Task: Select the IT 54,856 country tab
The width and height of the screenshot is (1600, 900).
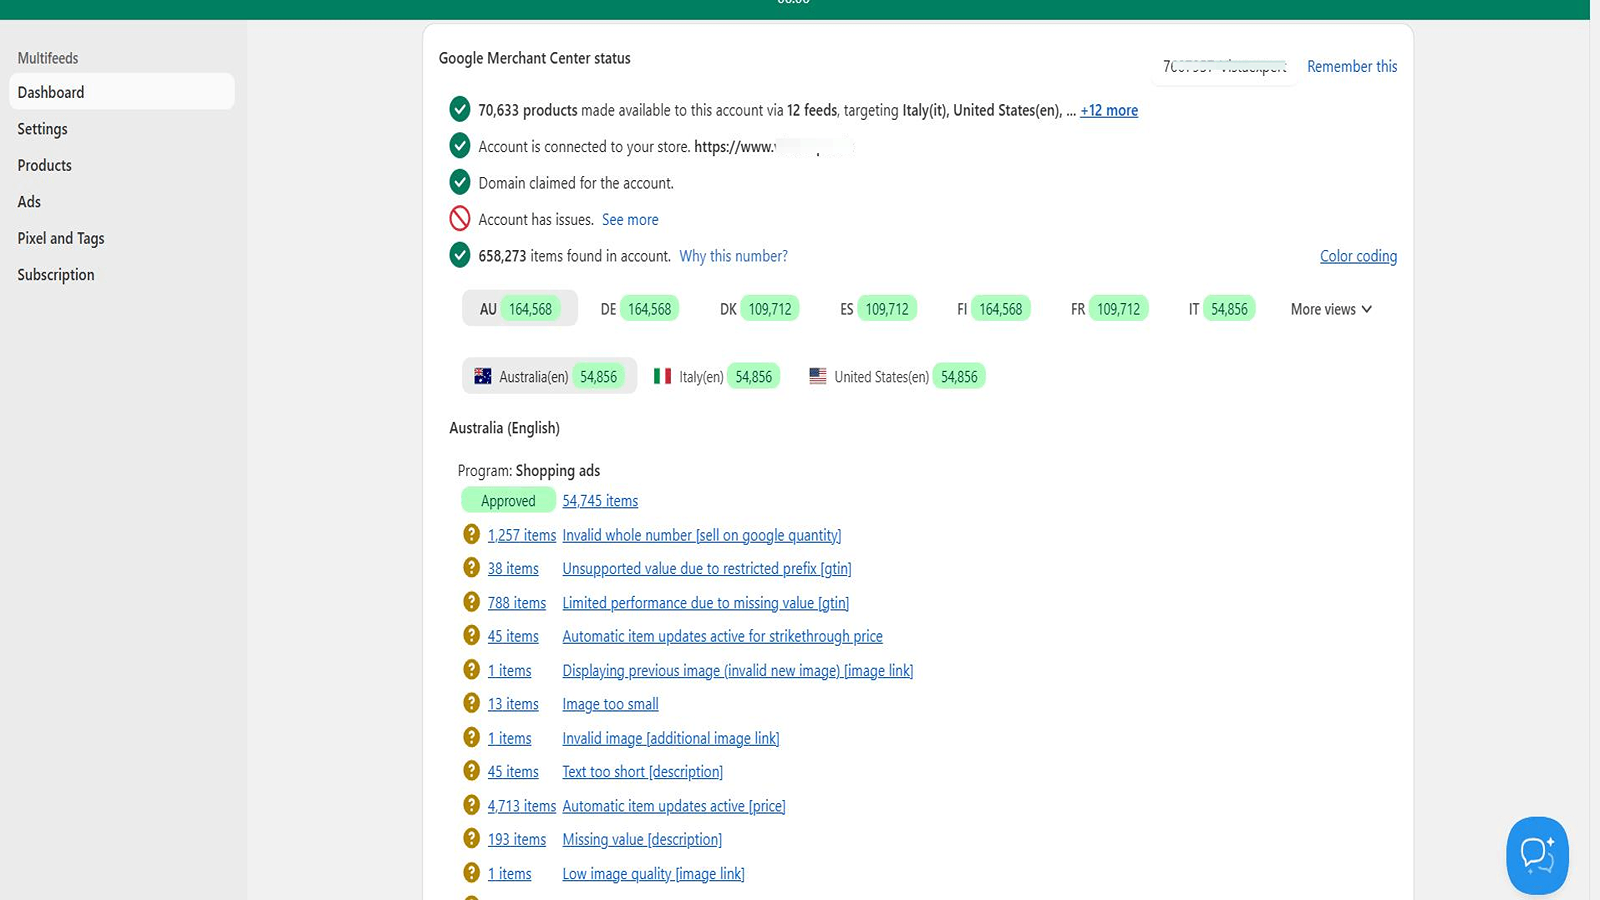Action: tap(1220, 308)
